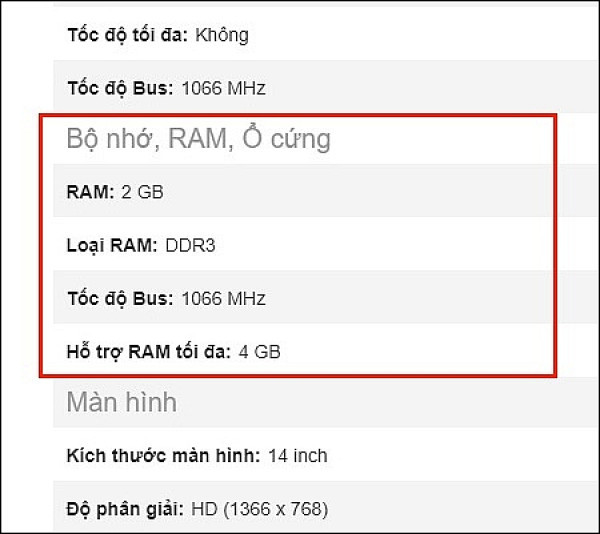Select '1066 MHz' value in the memory section
The width and height of the screenshot is (600, 534).
coord(223,298)
